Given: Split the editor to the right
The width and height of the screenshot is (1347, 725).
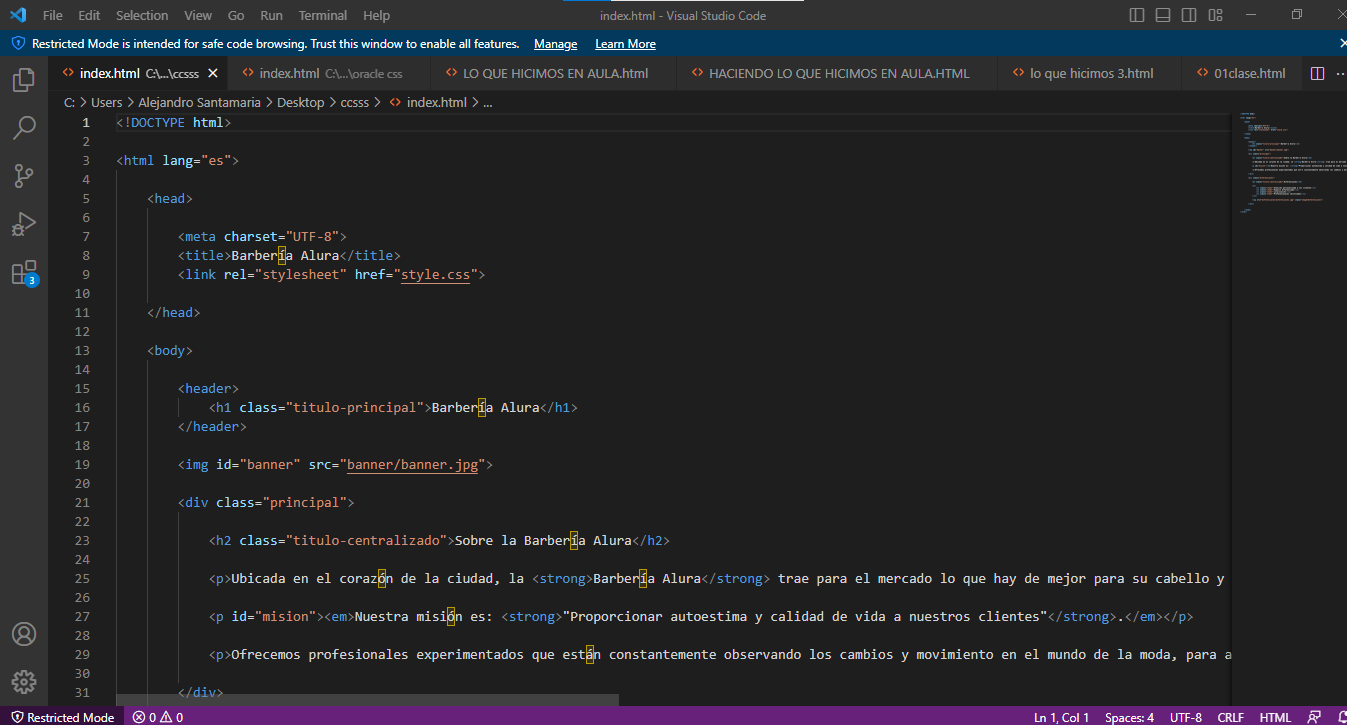Looking at the screenshot, I should (1317, 73).
